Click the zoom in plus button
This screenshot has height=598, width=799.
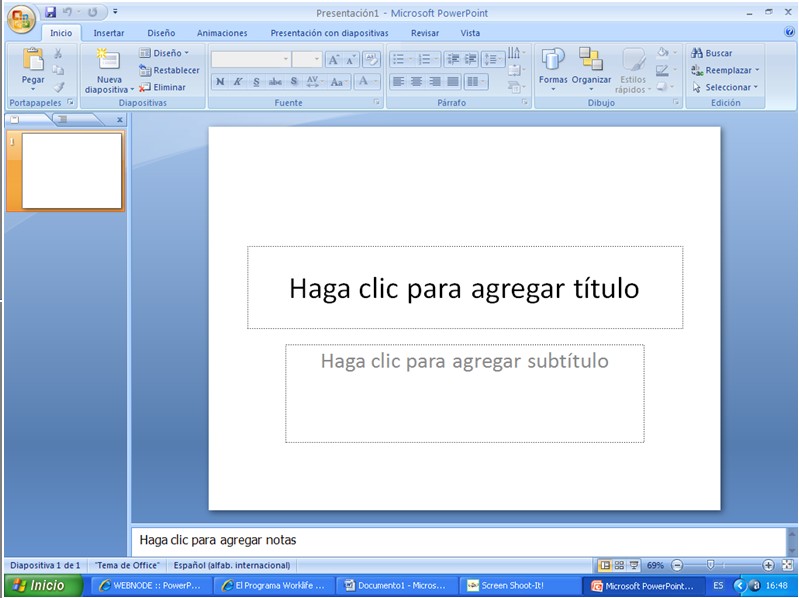point(768,565)
